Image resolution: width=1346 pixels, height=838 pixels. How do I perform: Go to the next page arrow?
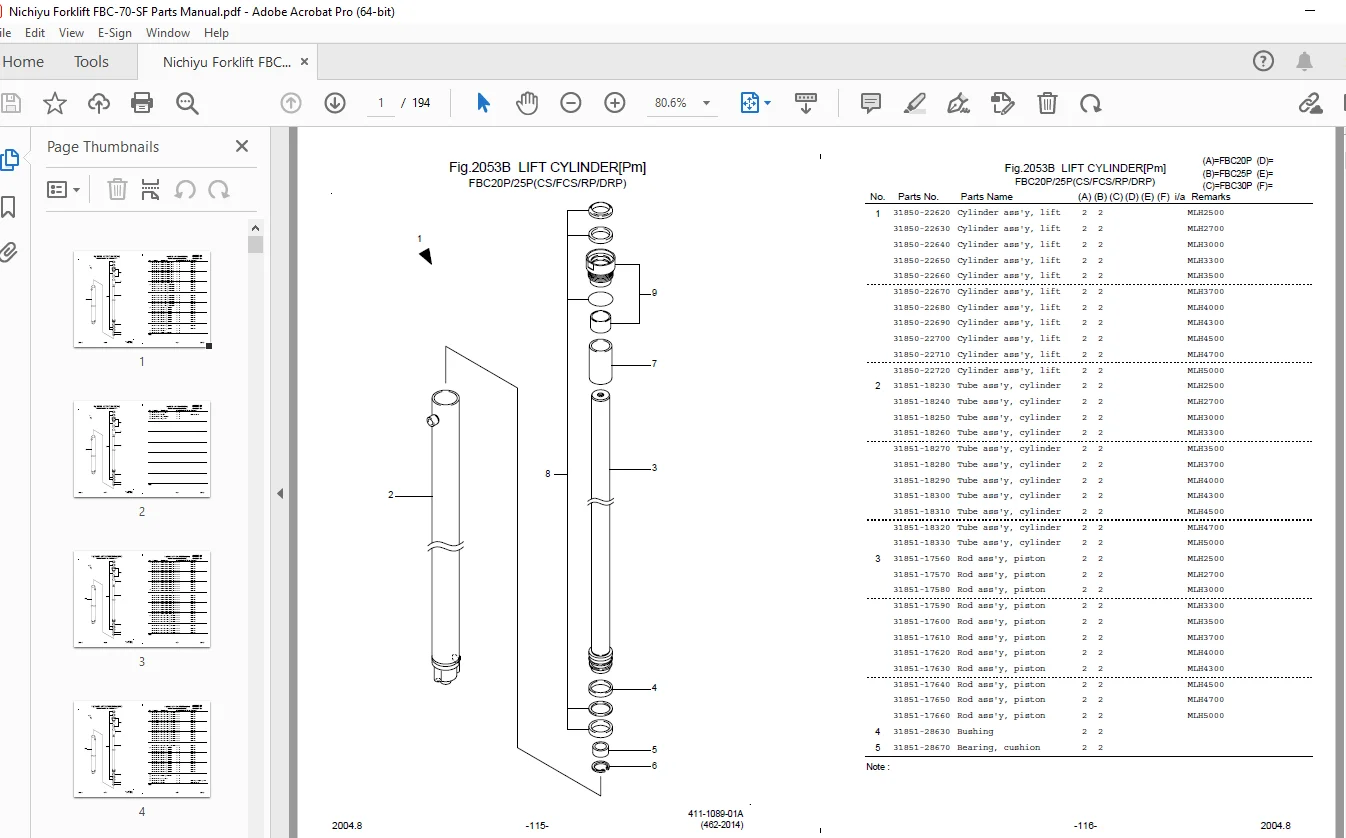coord(335,103)
